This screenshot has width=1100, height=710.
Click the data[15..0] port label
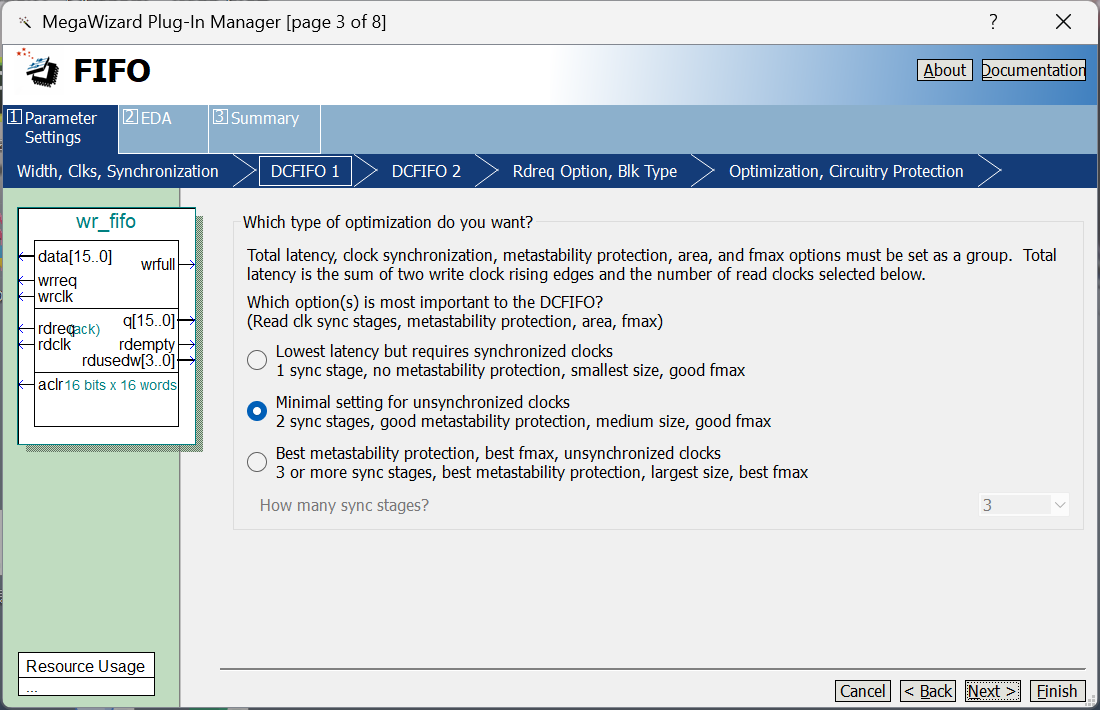(x=75, y=257)
